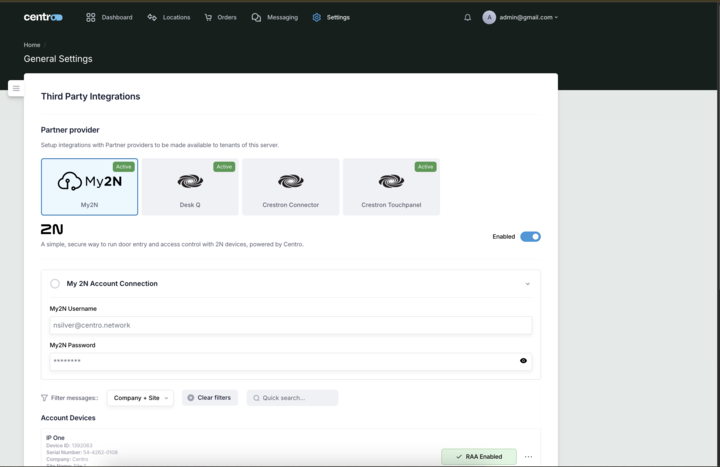Select the My 2N Account Connection radio circle

(55, 284)
